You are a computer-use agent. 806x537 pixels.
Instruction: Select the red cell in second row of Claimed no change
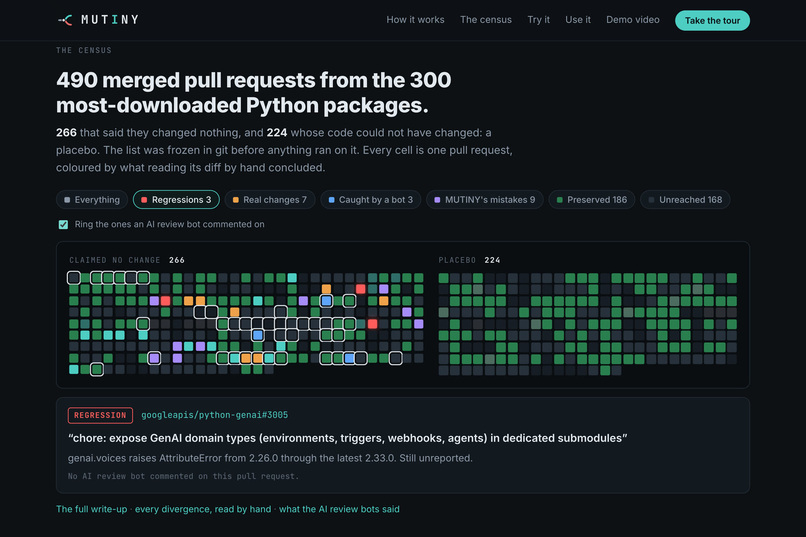pyautogui.click(x=361, y=289)
